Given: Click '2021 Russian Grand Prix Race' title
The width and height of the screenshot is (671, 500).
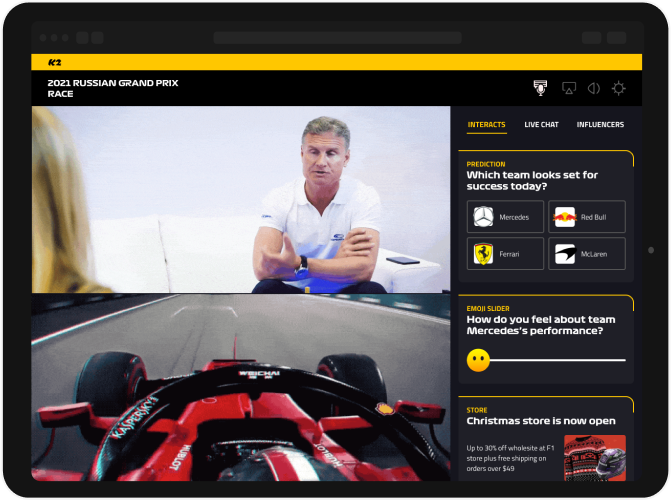Looking at the screenshot, I should [x=113, y=88].
